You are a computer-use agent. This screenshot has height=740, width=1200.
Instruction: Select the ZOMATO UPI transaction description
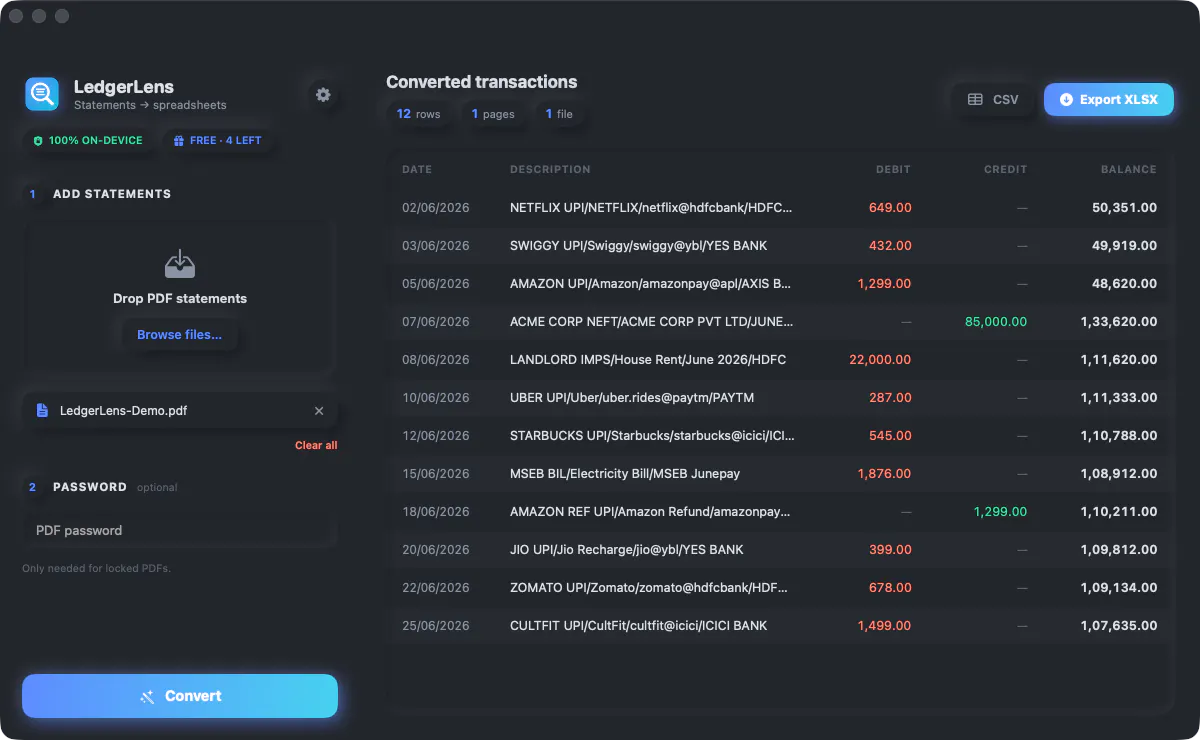click(650, 588)
